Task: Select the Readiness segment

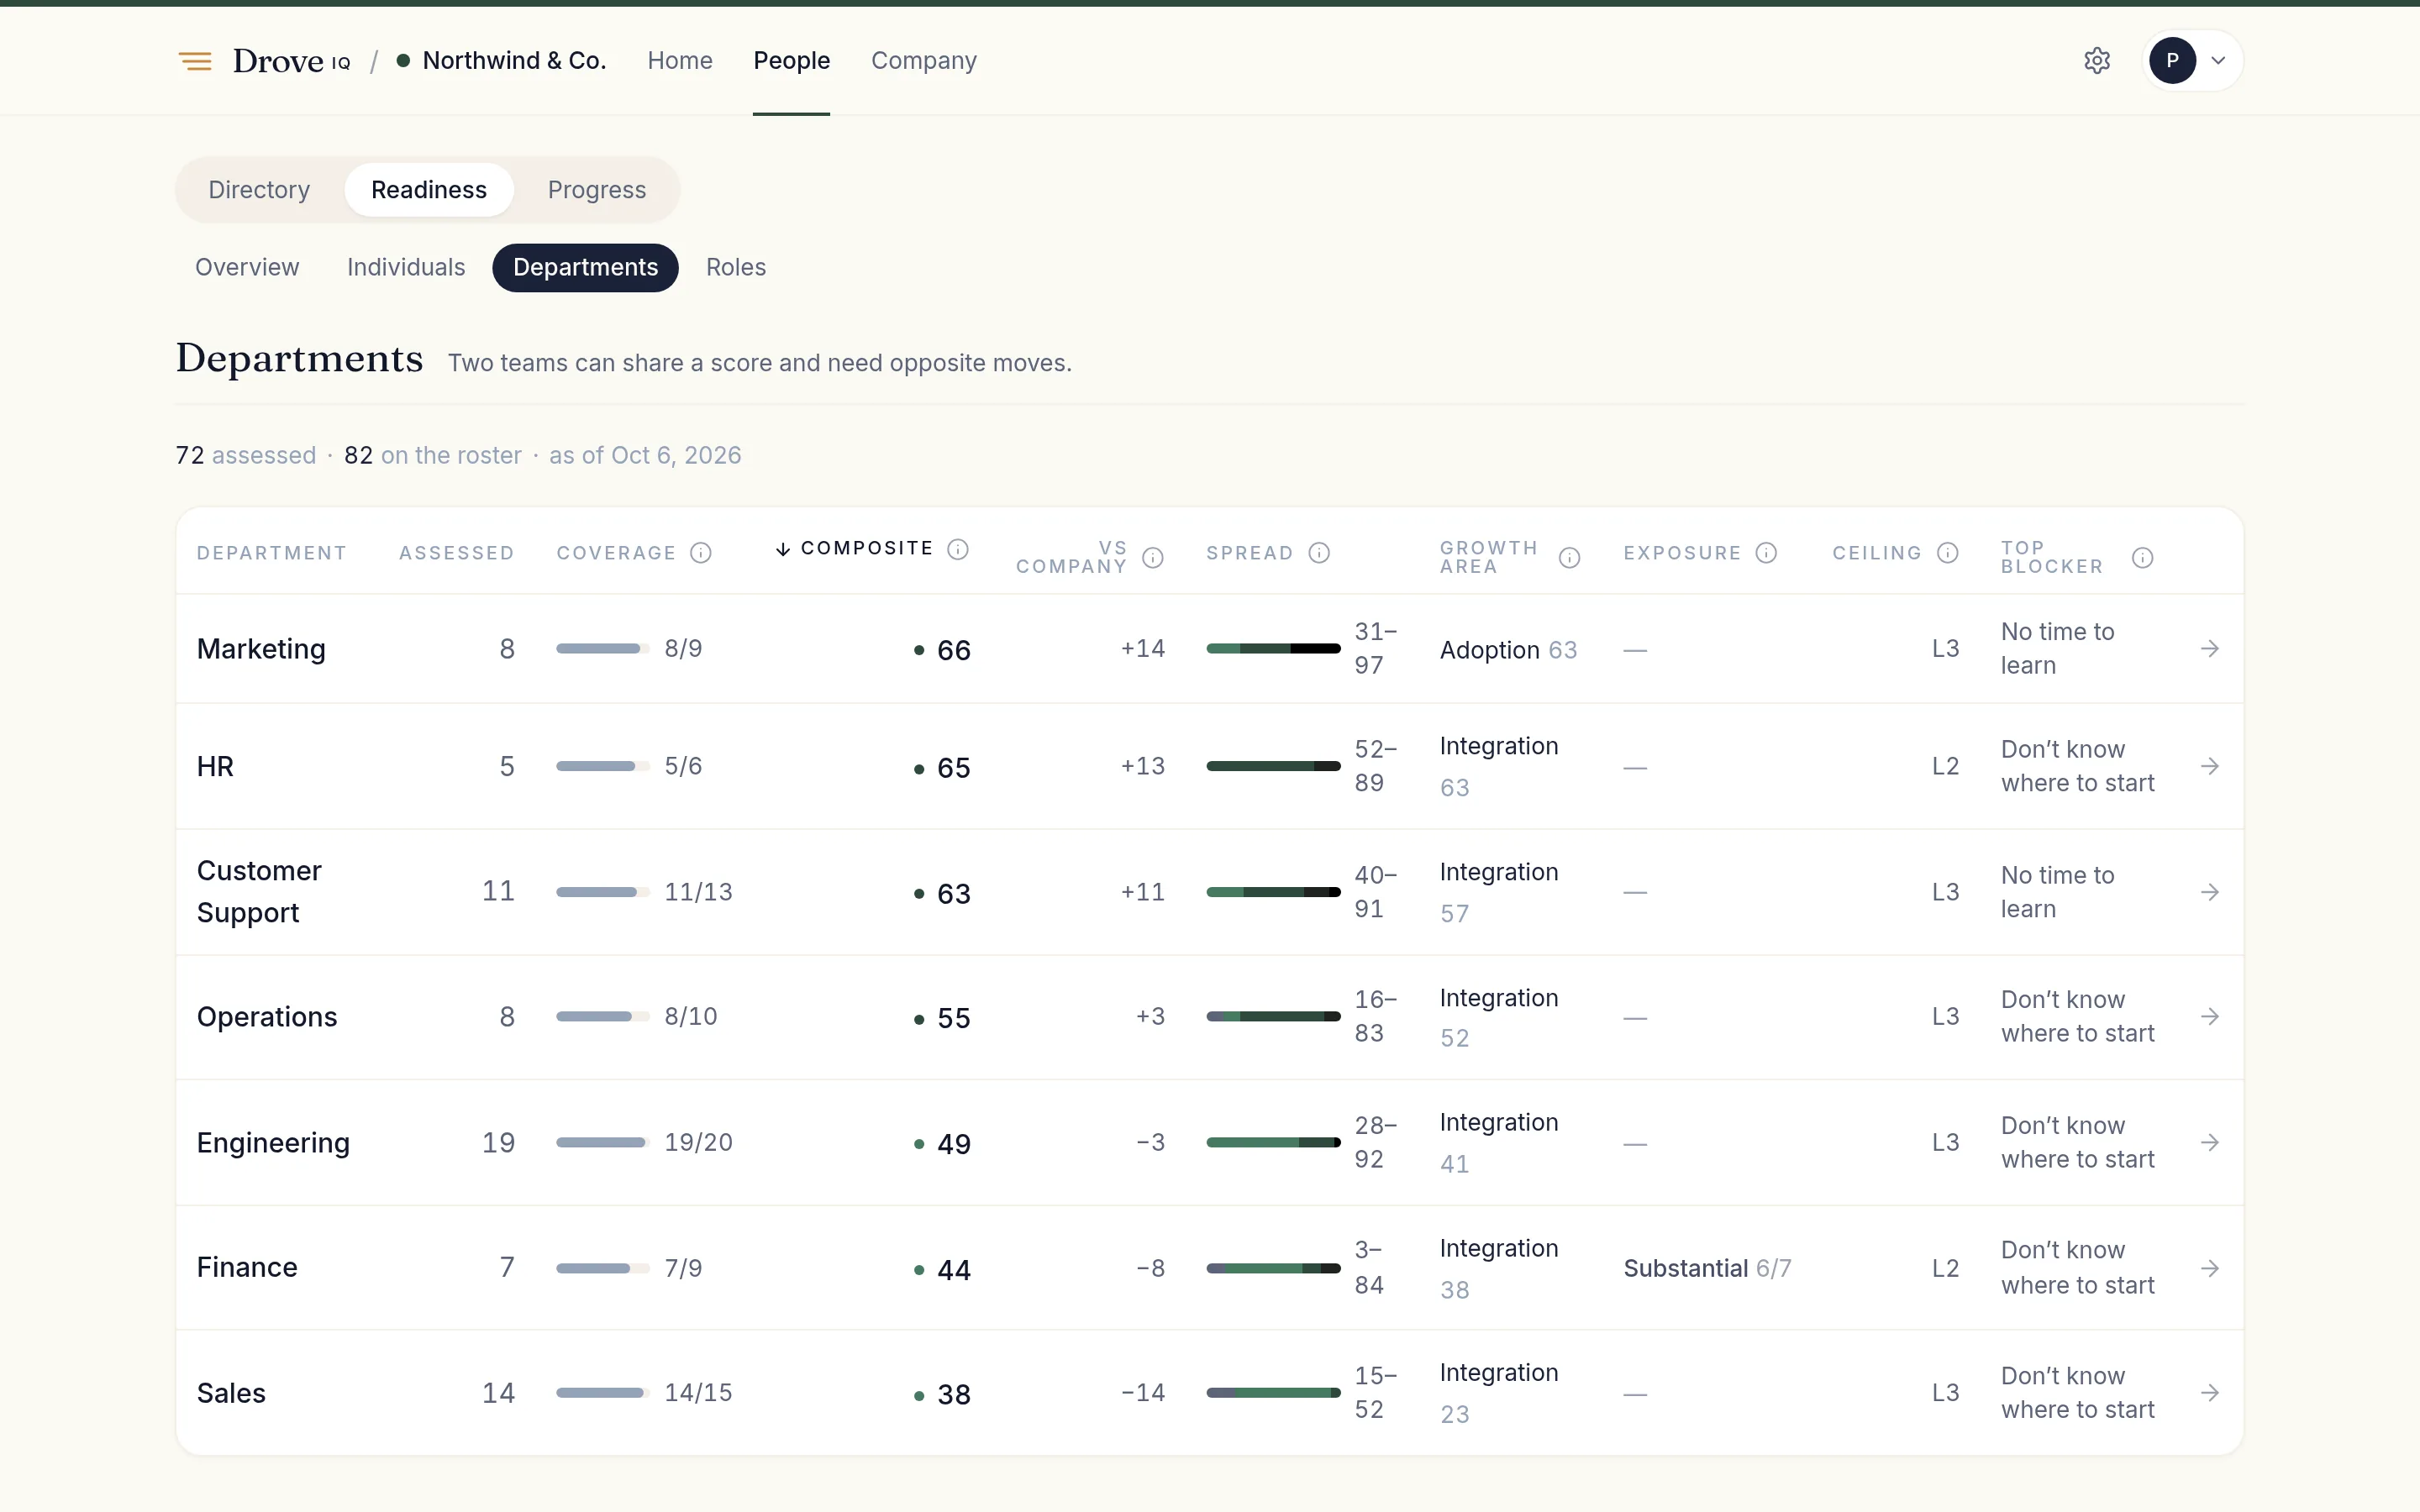Action: tap(429, 190)
